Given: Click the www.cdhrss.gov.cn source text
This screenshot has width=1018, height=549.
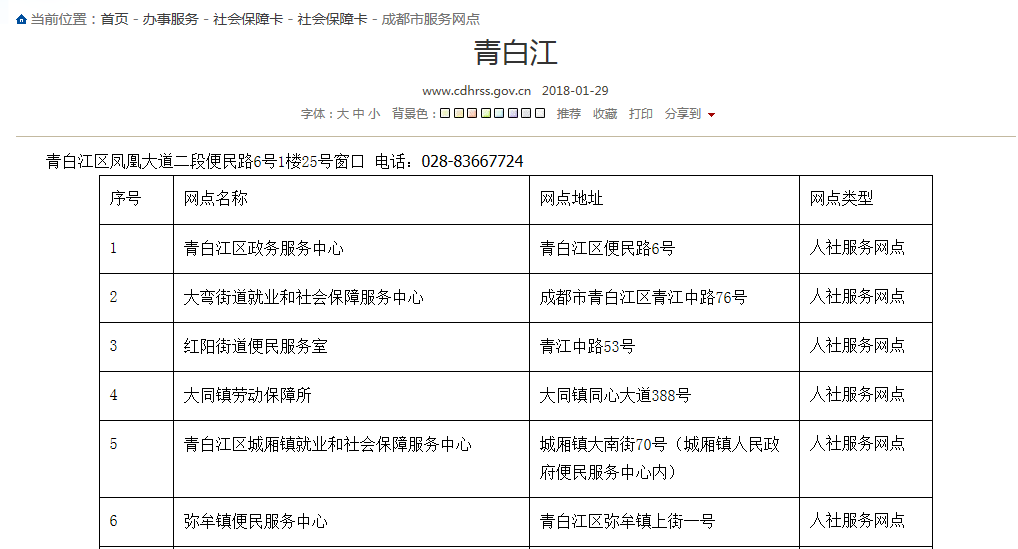Looking at the screenshot, I should coord(477,91).
